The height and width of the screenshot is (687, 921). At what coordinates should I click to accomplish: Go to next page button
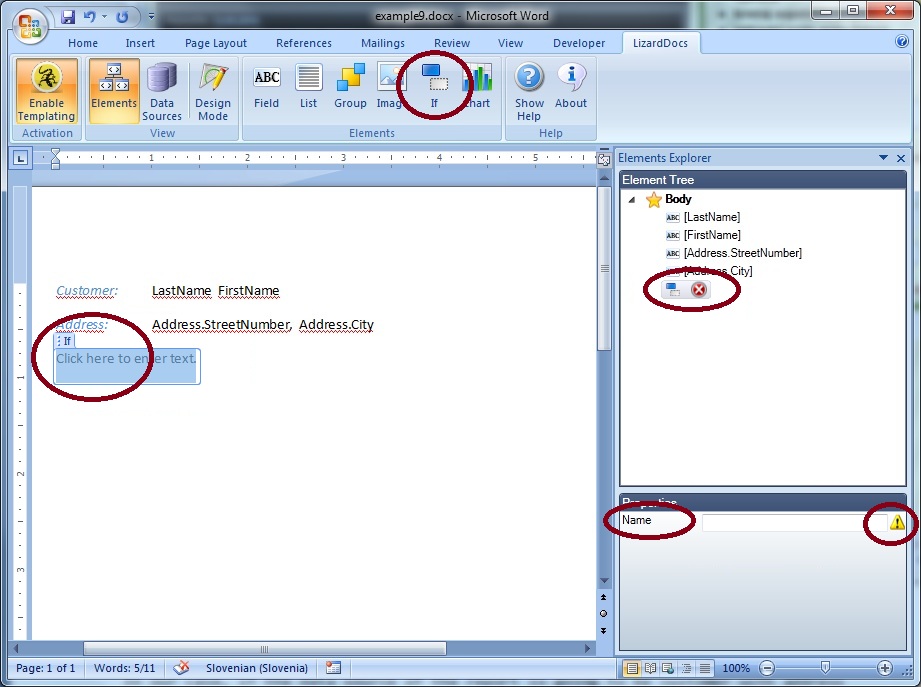pyautogui.click(x=603, y=631)
